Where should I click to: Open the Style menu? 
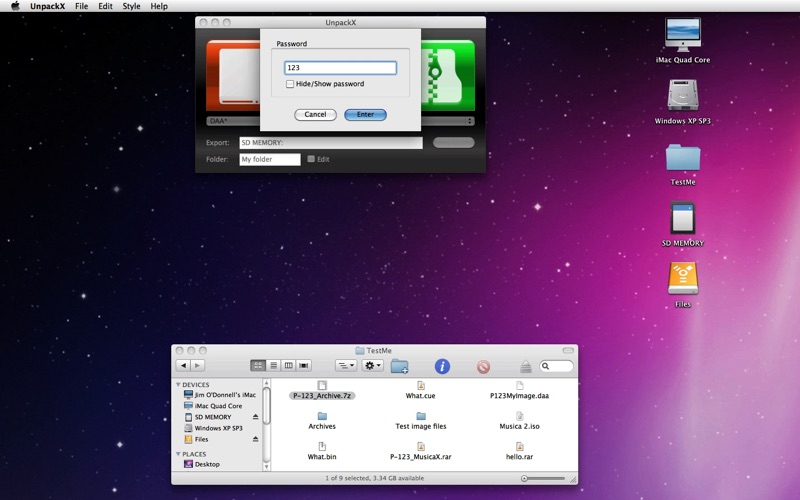pos(131,6)
